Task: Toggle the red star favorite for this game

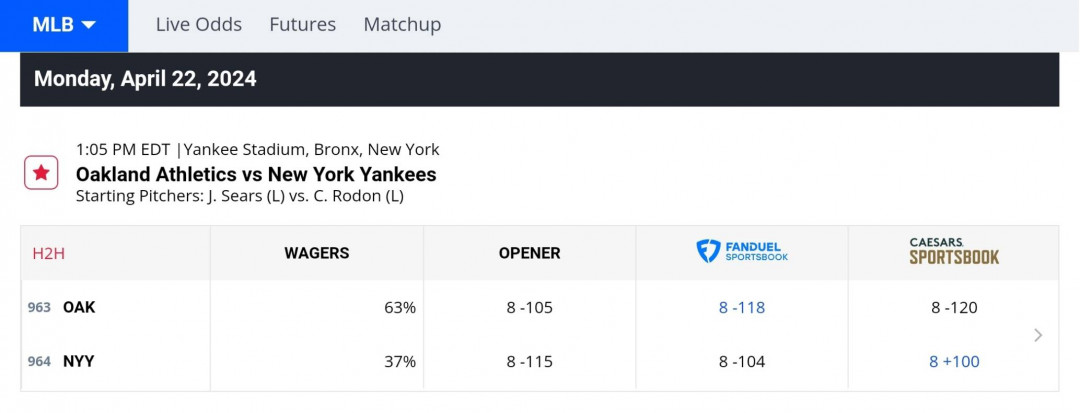Action: pos(41,172)
